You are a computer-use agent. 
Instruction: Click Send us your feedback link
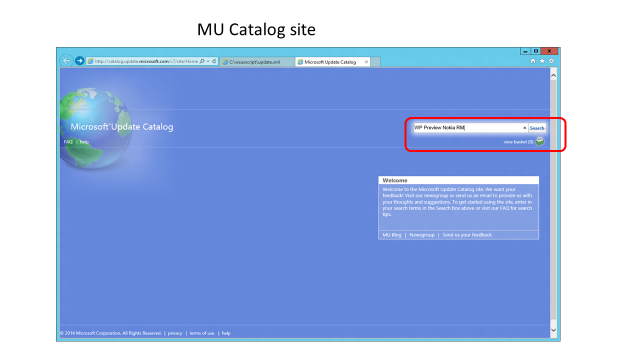467,235
